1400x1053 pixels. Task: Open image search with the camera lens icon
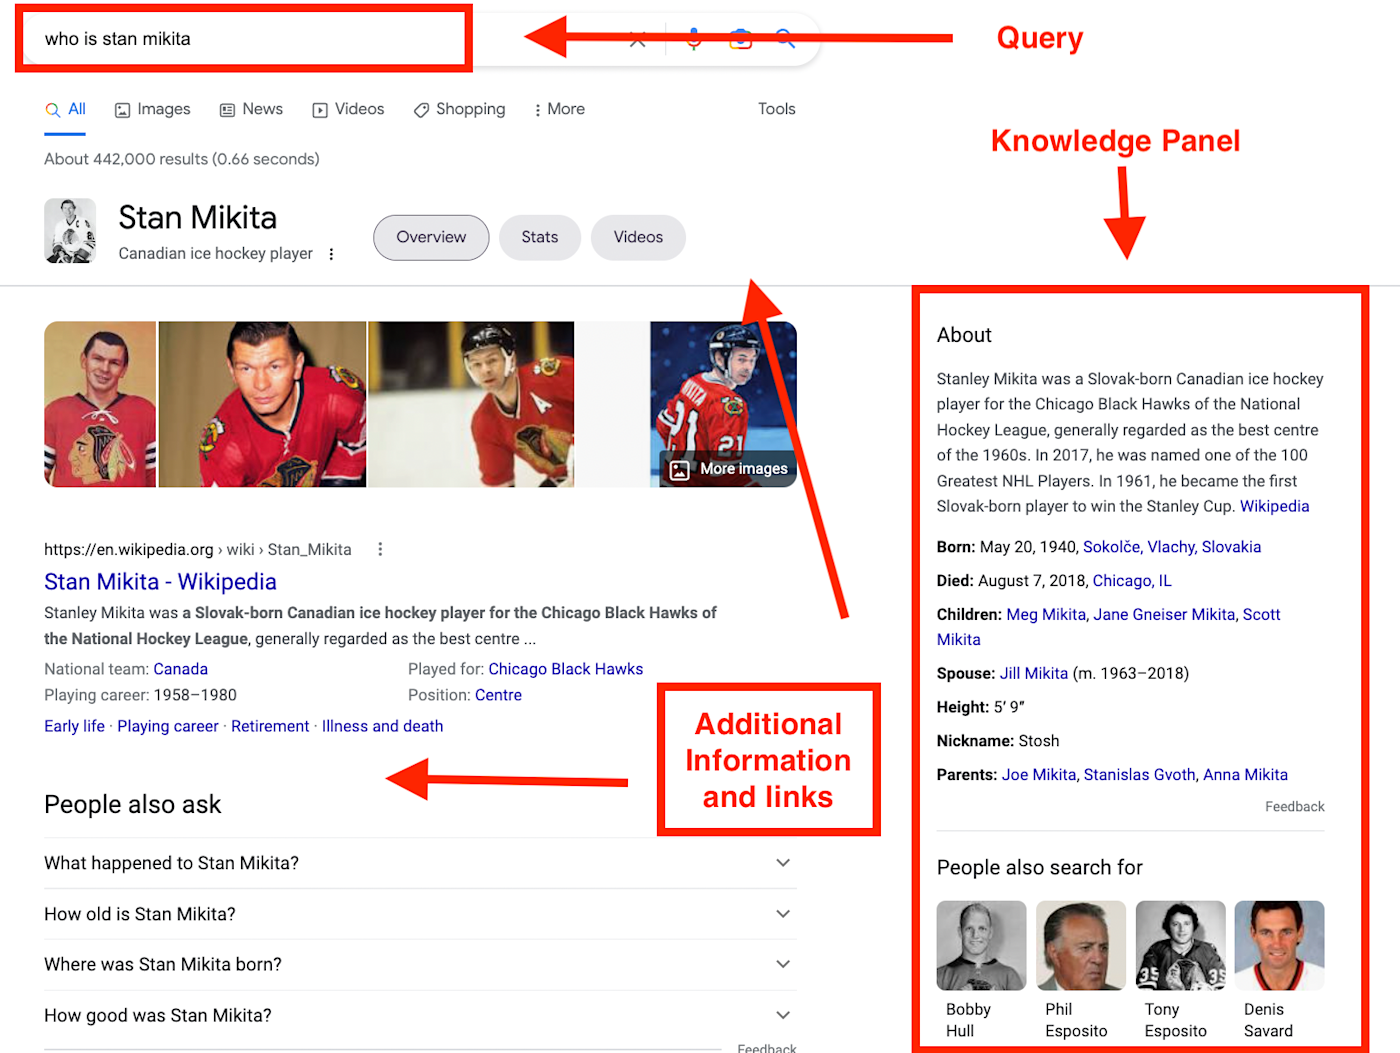(x=740, y=39)
